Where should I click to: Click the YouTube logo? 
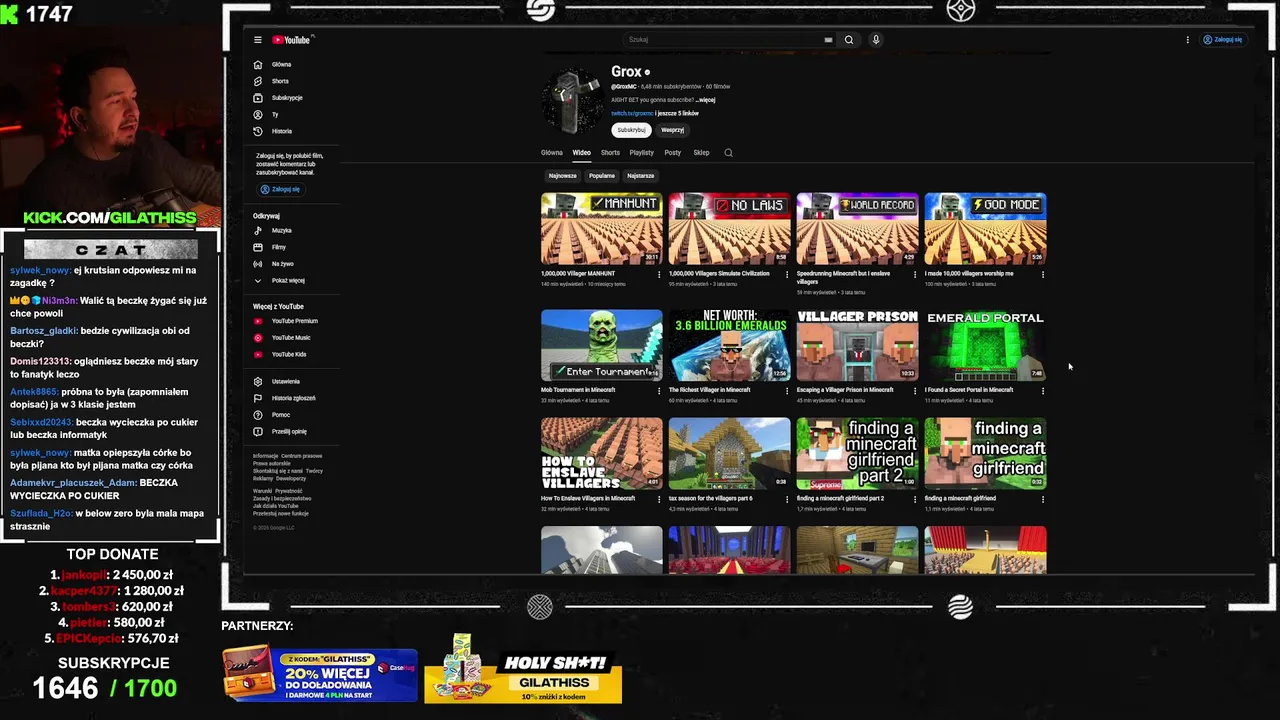click(x=291, y=40)
